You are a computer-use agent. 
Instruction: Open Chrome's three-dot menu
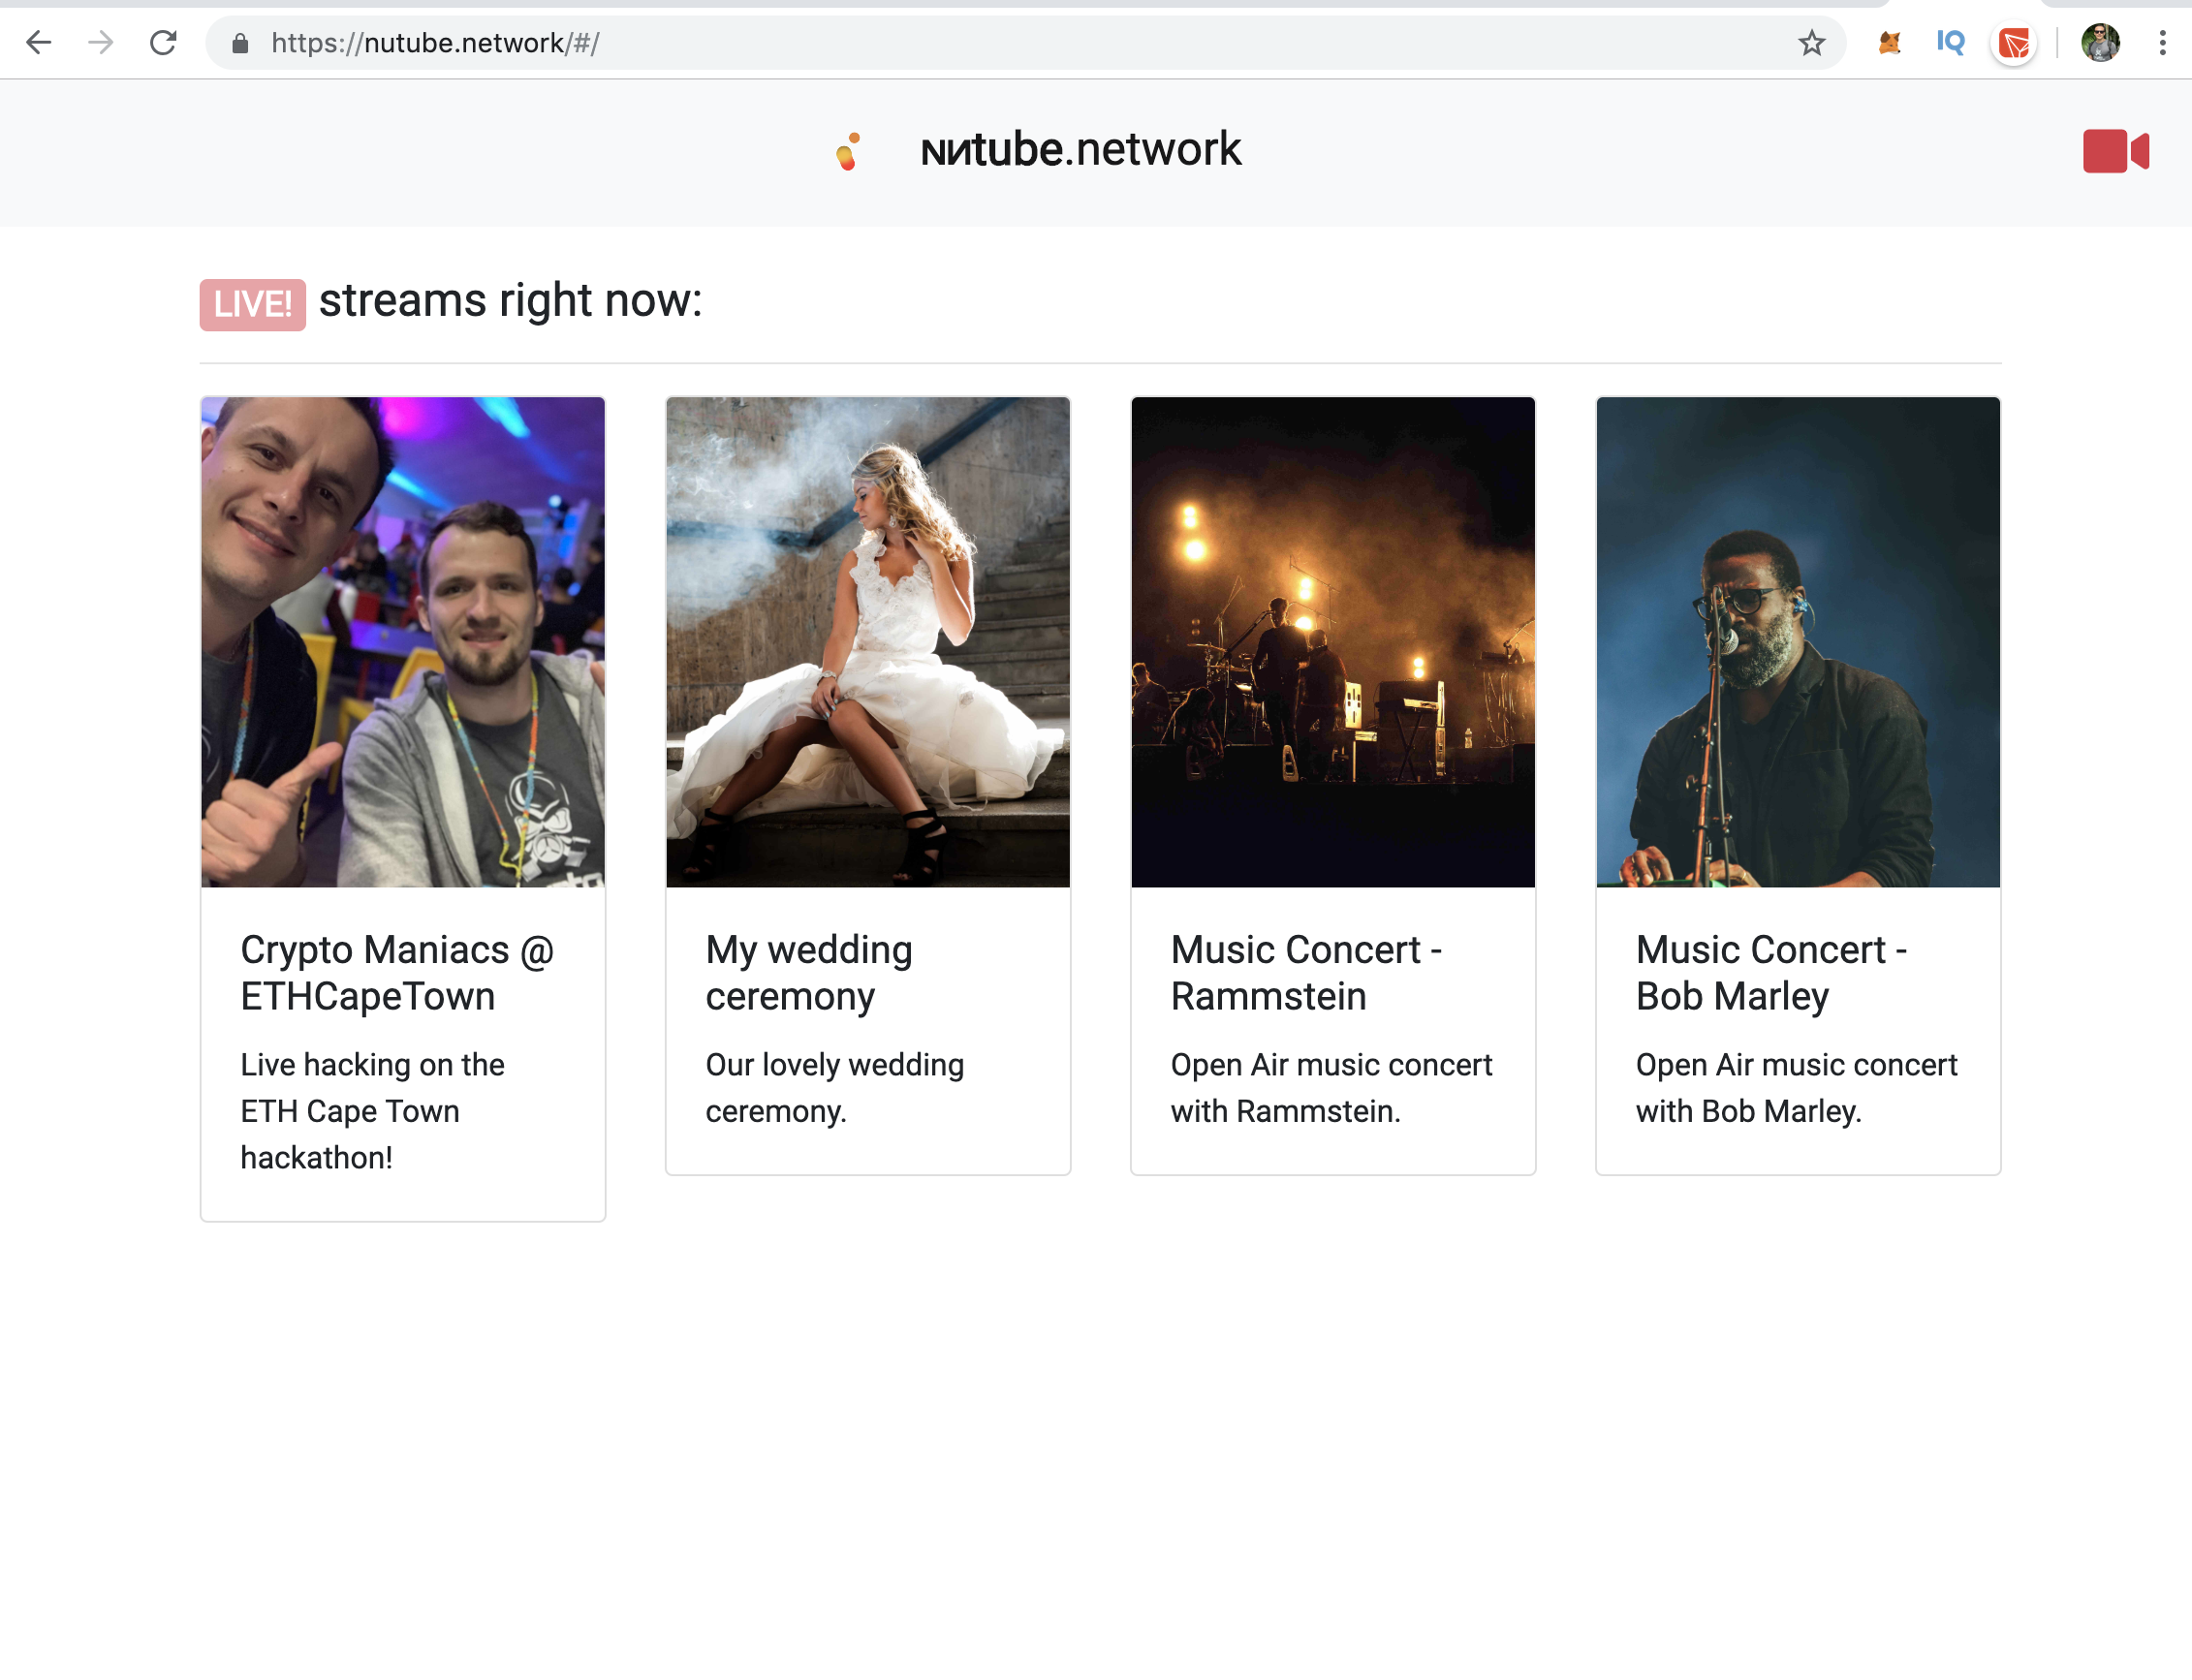pos(2162,43)
